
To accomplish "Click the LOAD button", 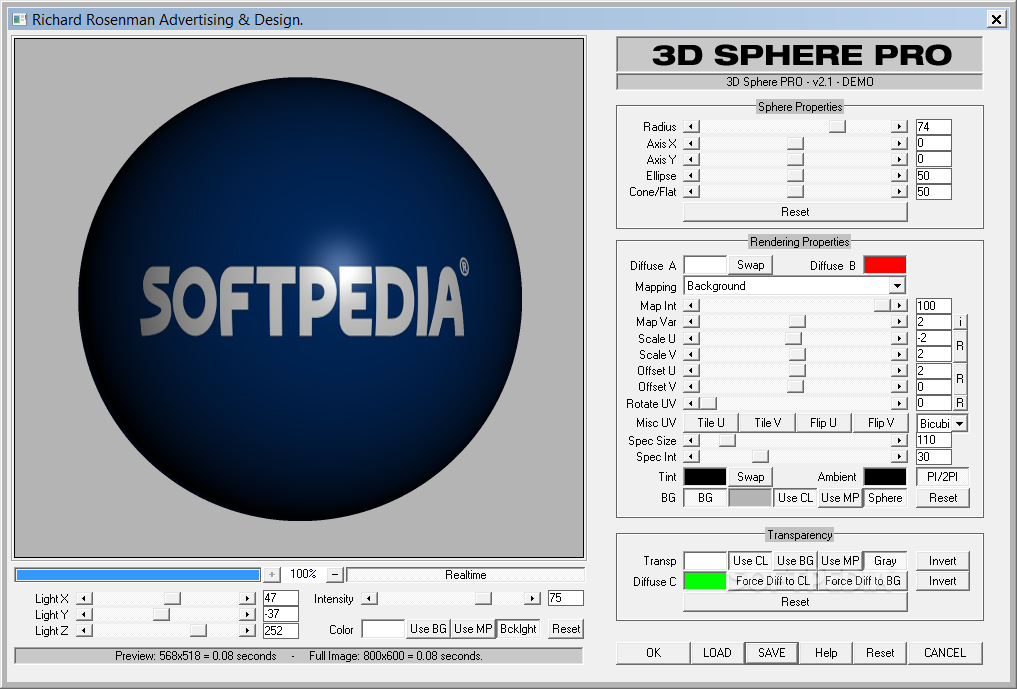I will [717, 653].
